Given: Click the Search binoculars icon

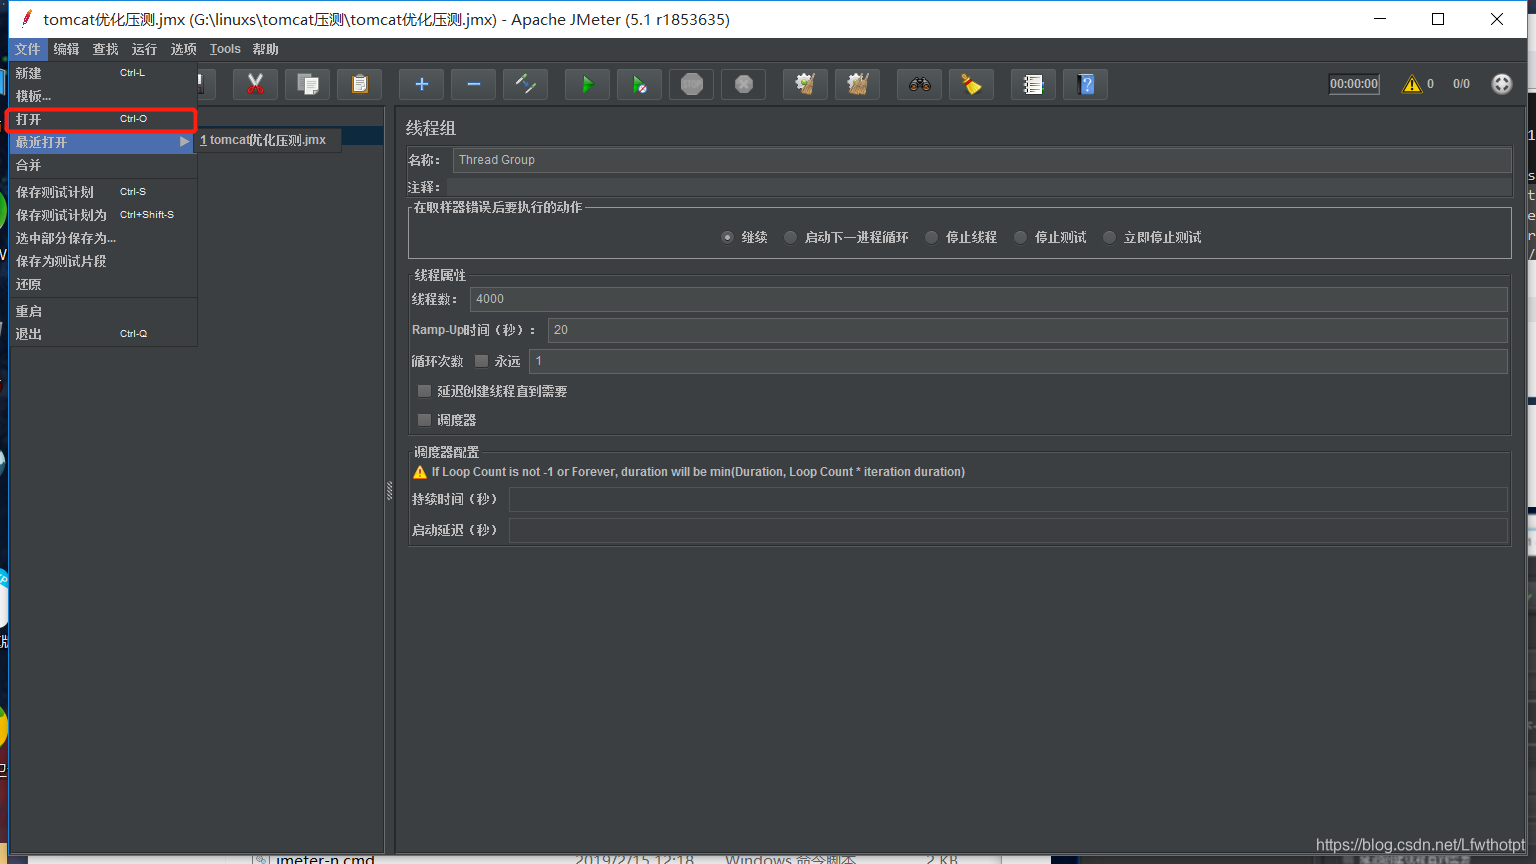Looking at the screenshot, I should (919, 85).
